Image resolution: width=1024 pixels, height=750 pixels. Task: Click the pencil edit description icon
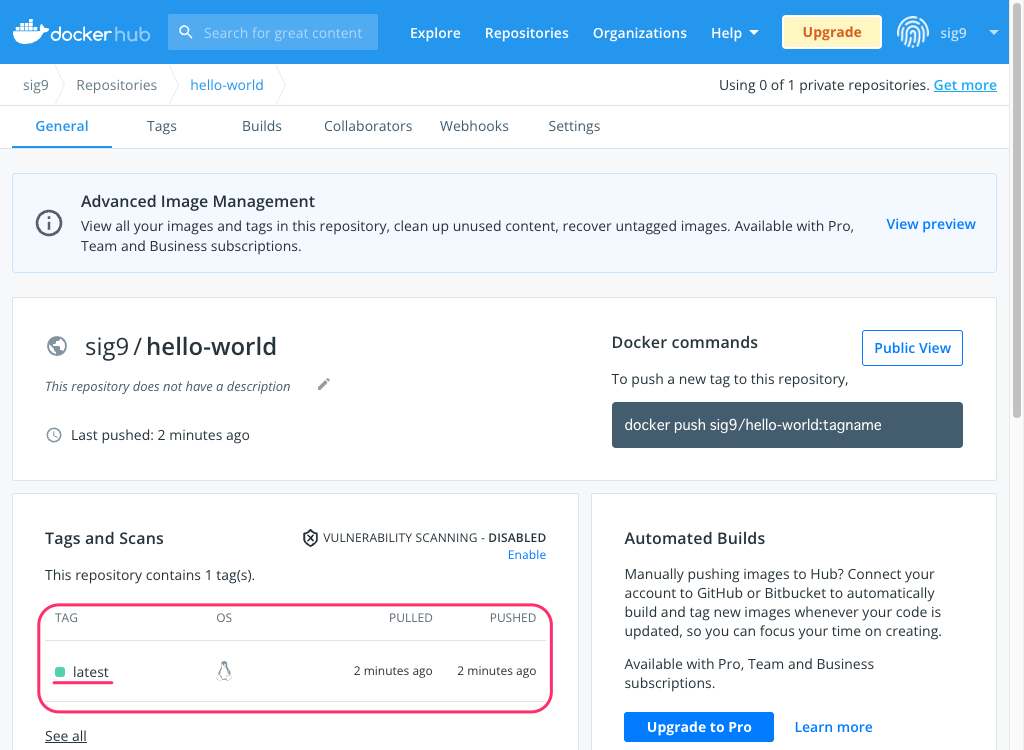(324, 384)
